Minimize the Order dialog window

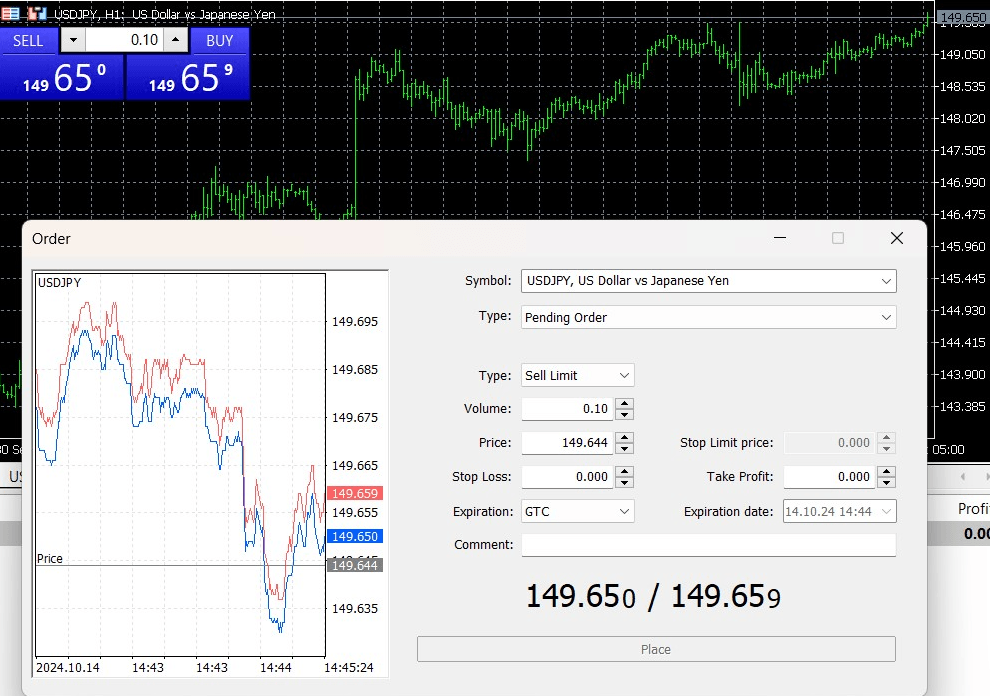click(x=780, y=238)
